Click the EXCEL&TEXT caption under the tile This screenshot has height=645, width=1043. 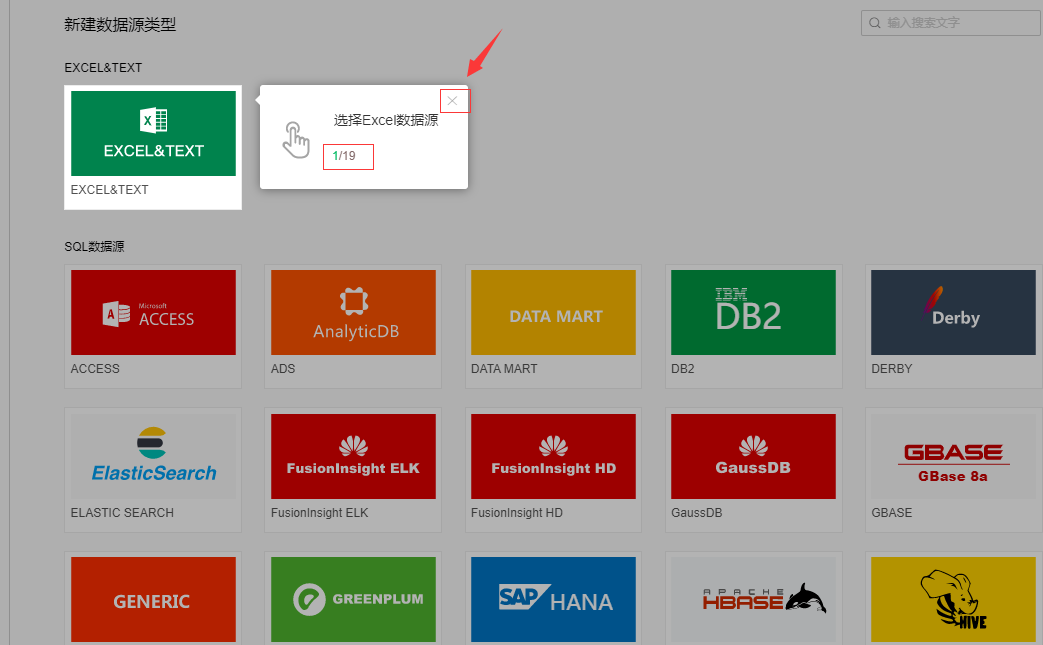click(110, 190)
